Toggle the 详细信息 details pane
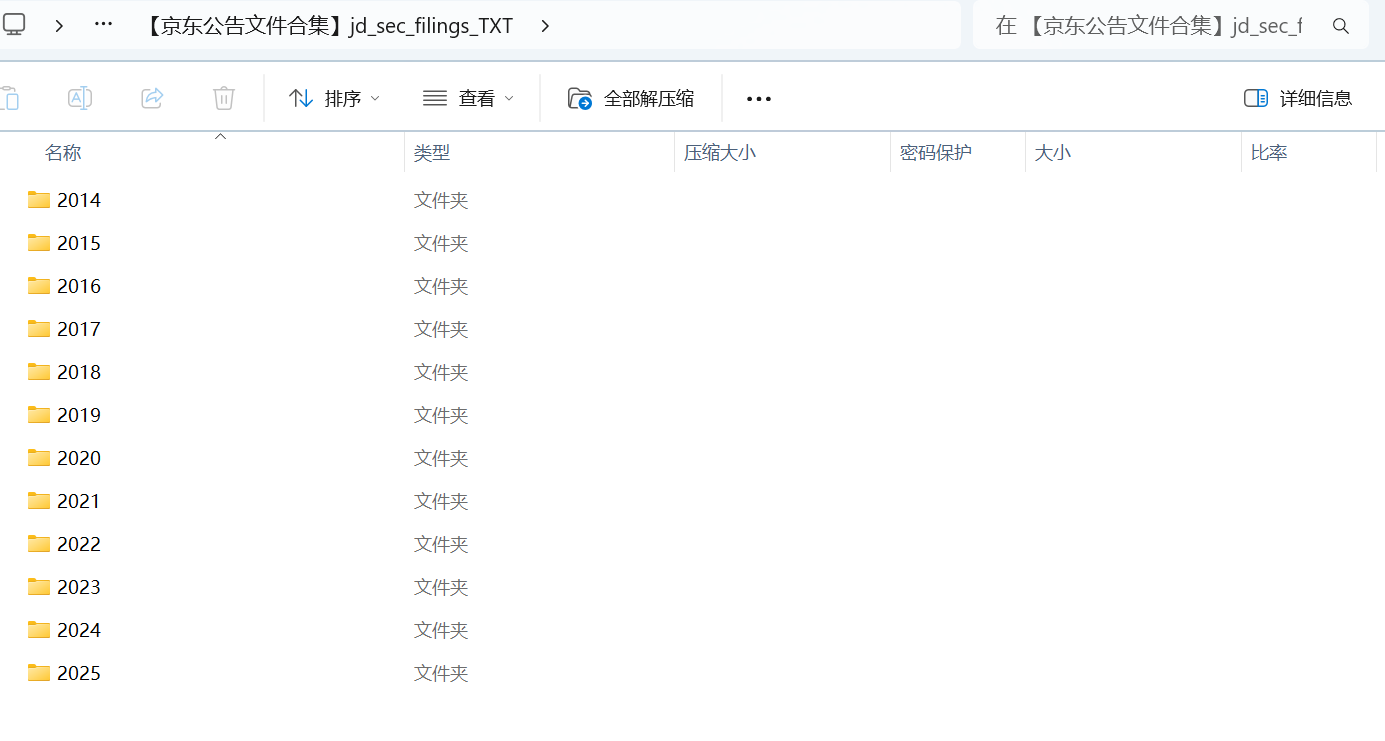1385x741 pixels. [1298, 98]
